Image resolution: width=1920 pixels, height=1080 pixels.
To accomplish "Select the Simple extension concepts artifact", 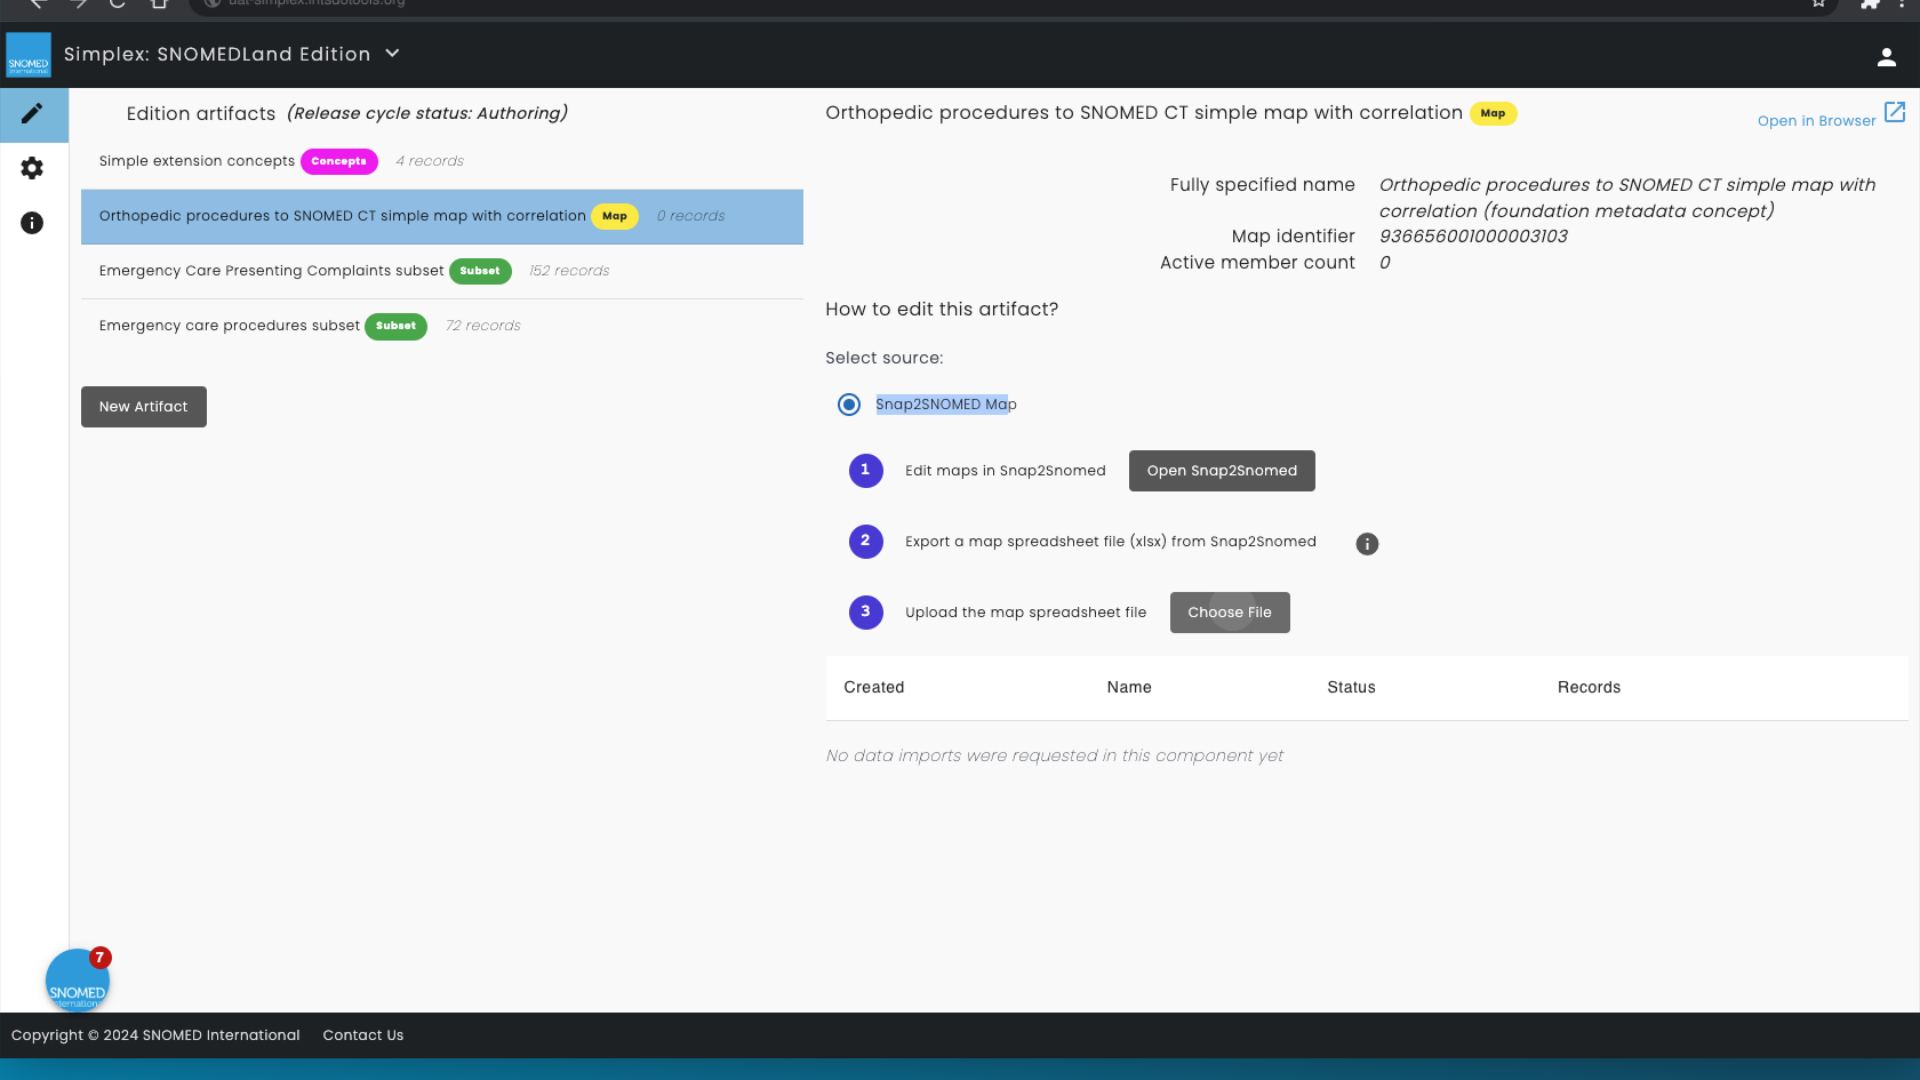I will pyautogui.click(x=196, y=161).
